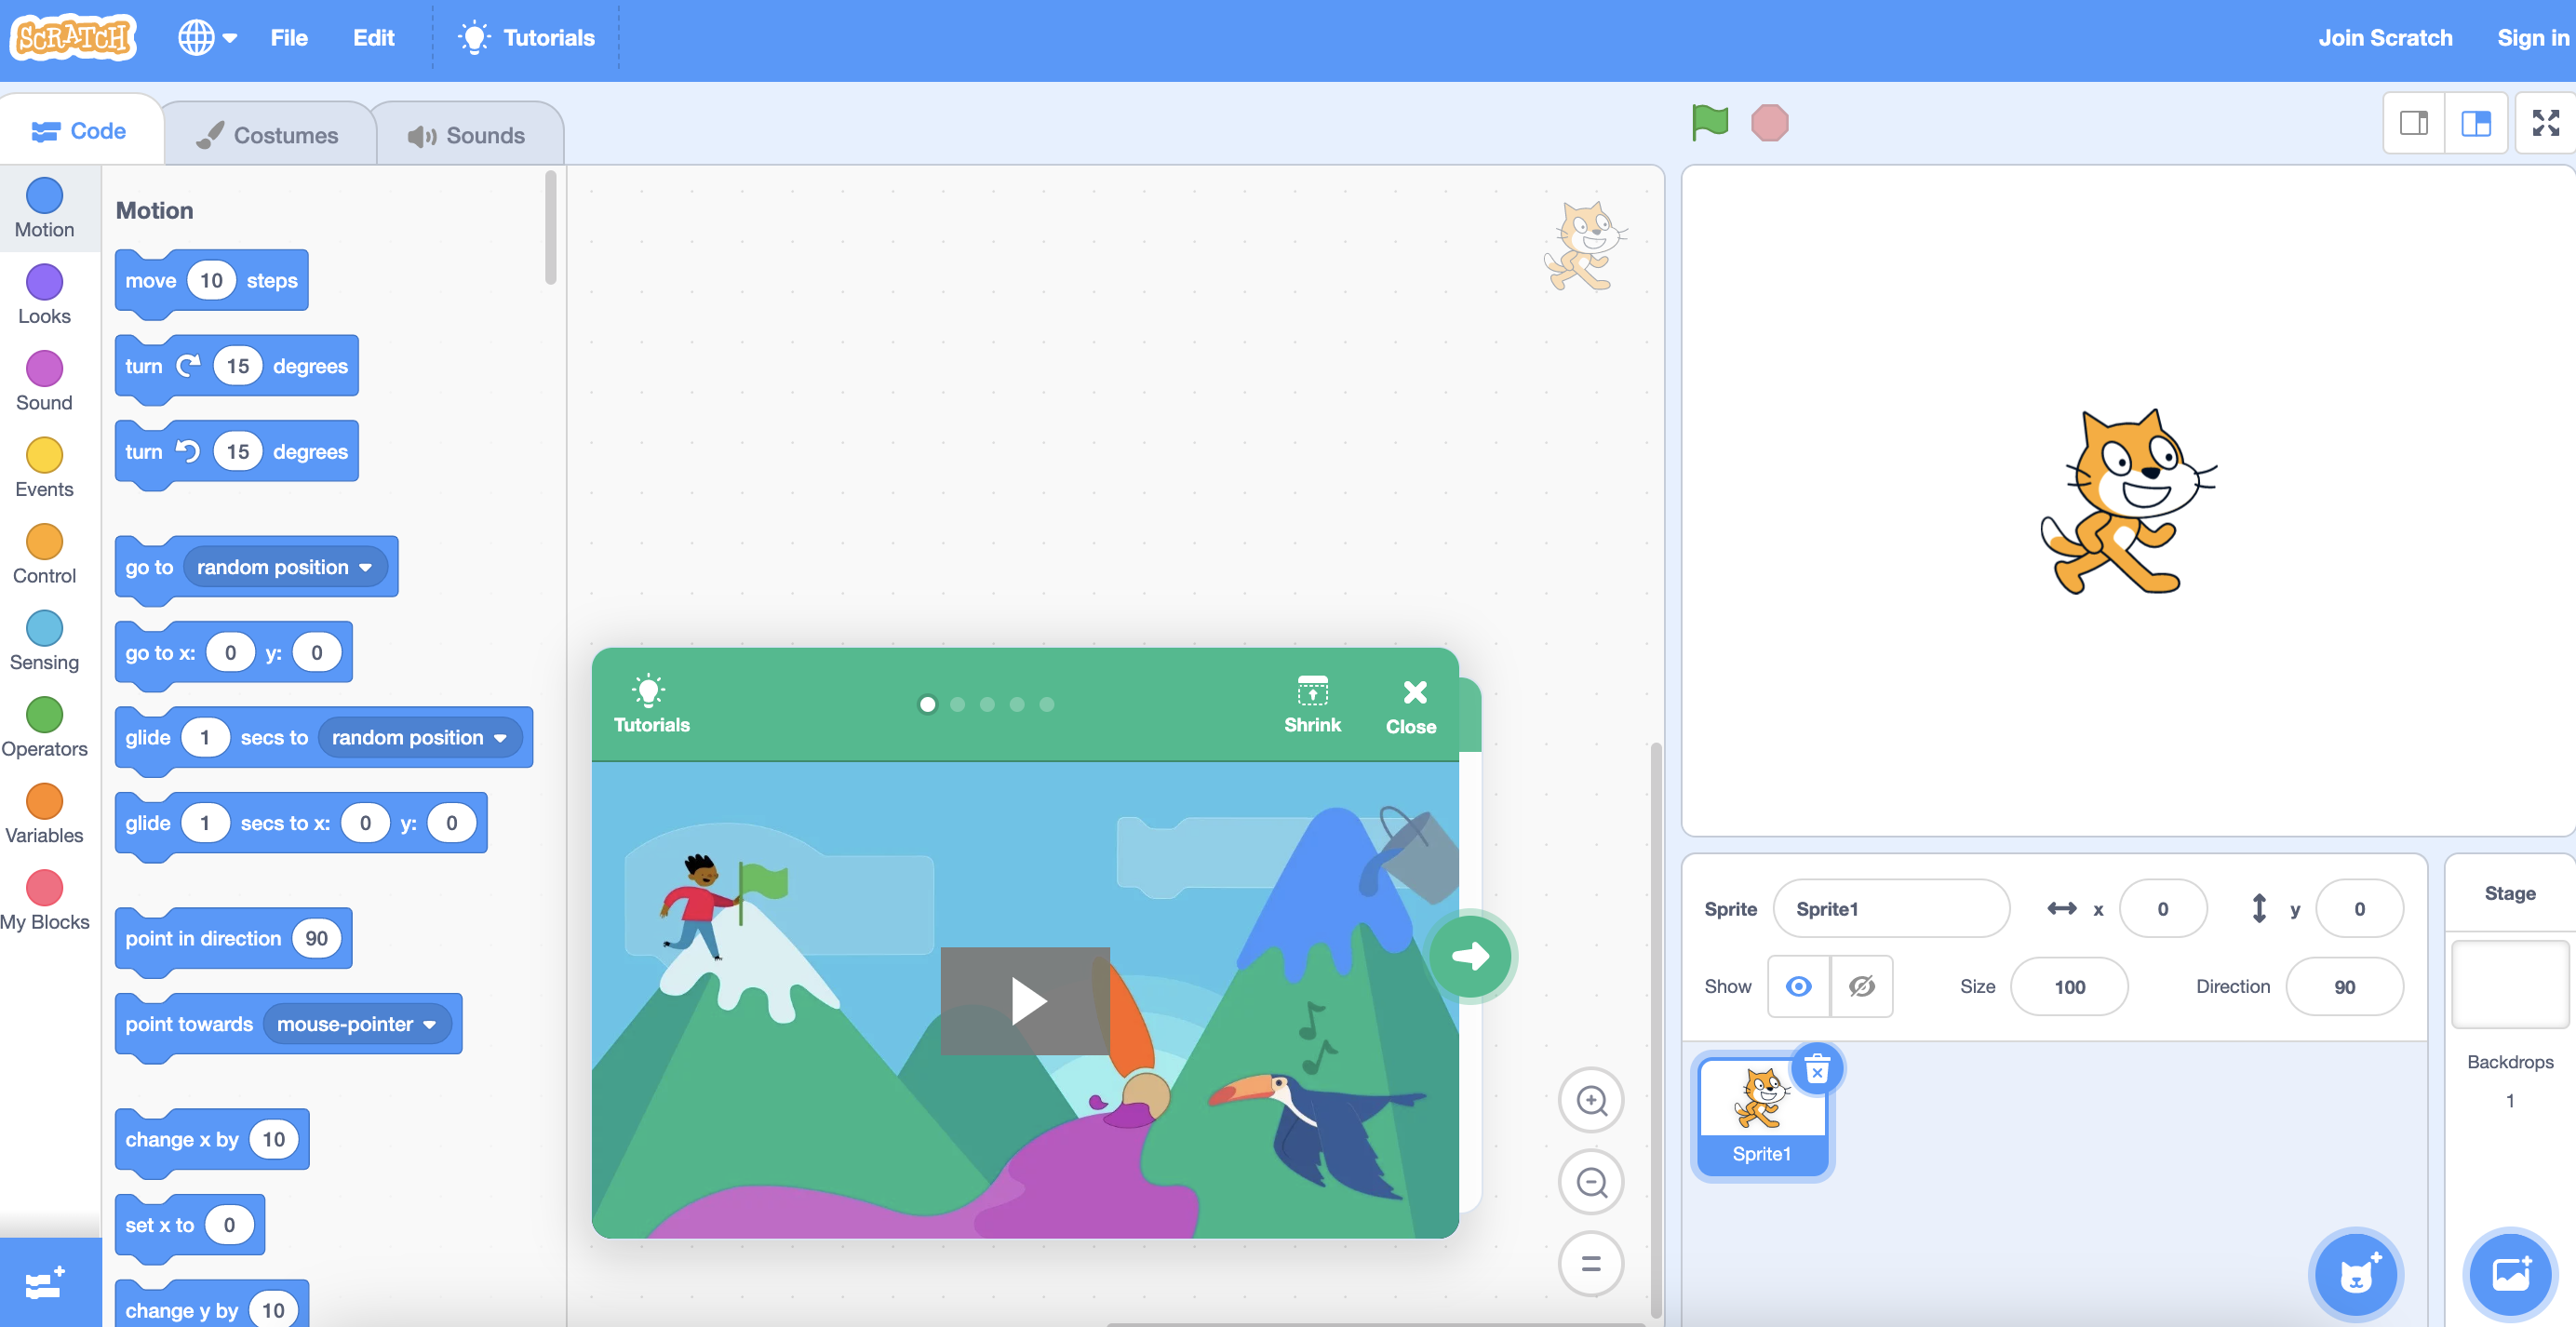Hide sprite with crossed-eye toggle
Viewport: 2576px width, 1327px height.
(x=1861, y=986)
